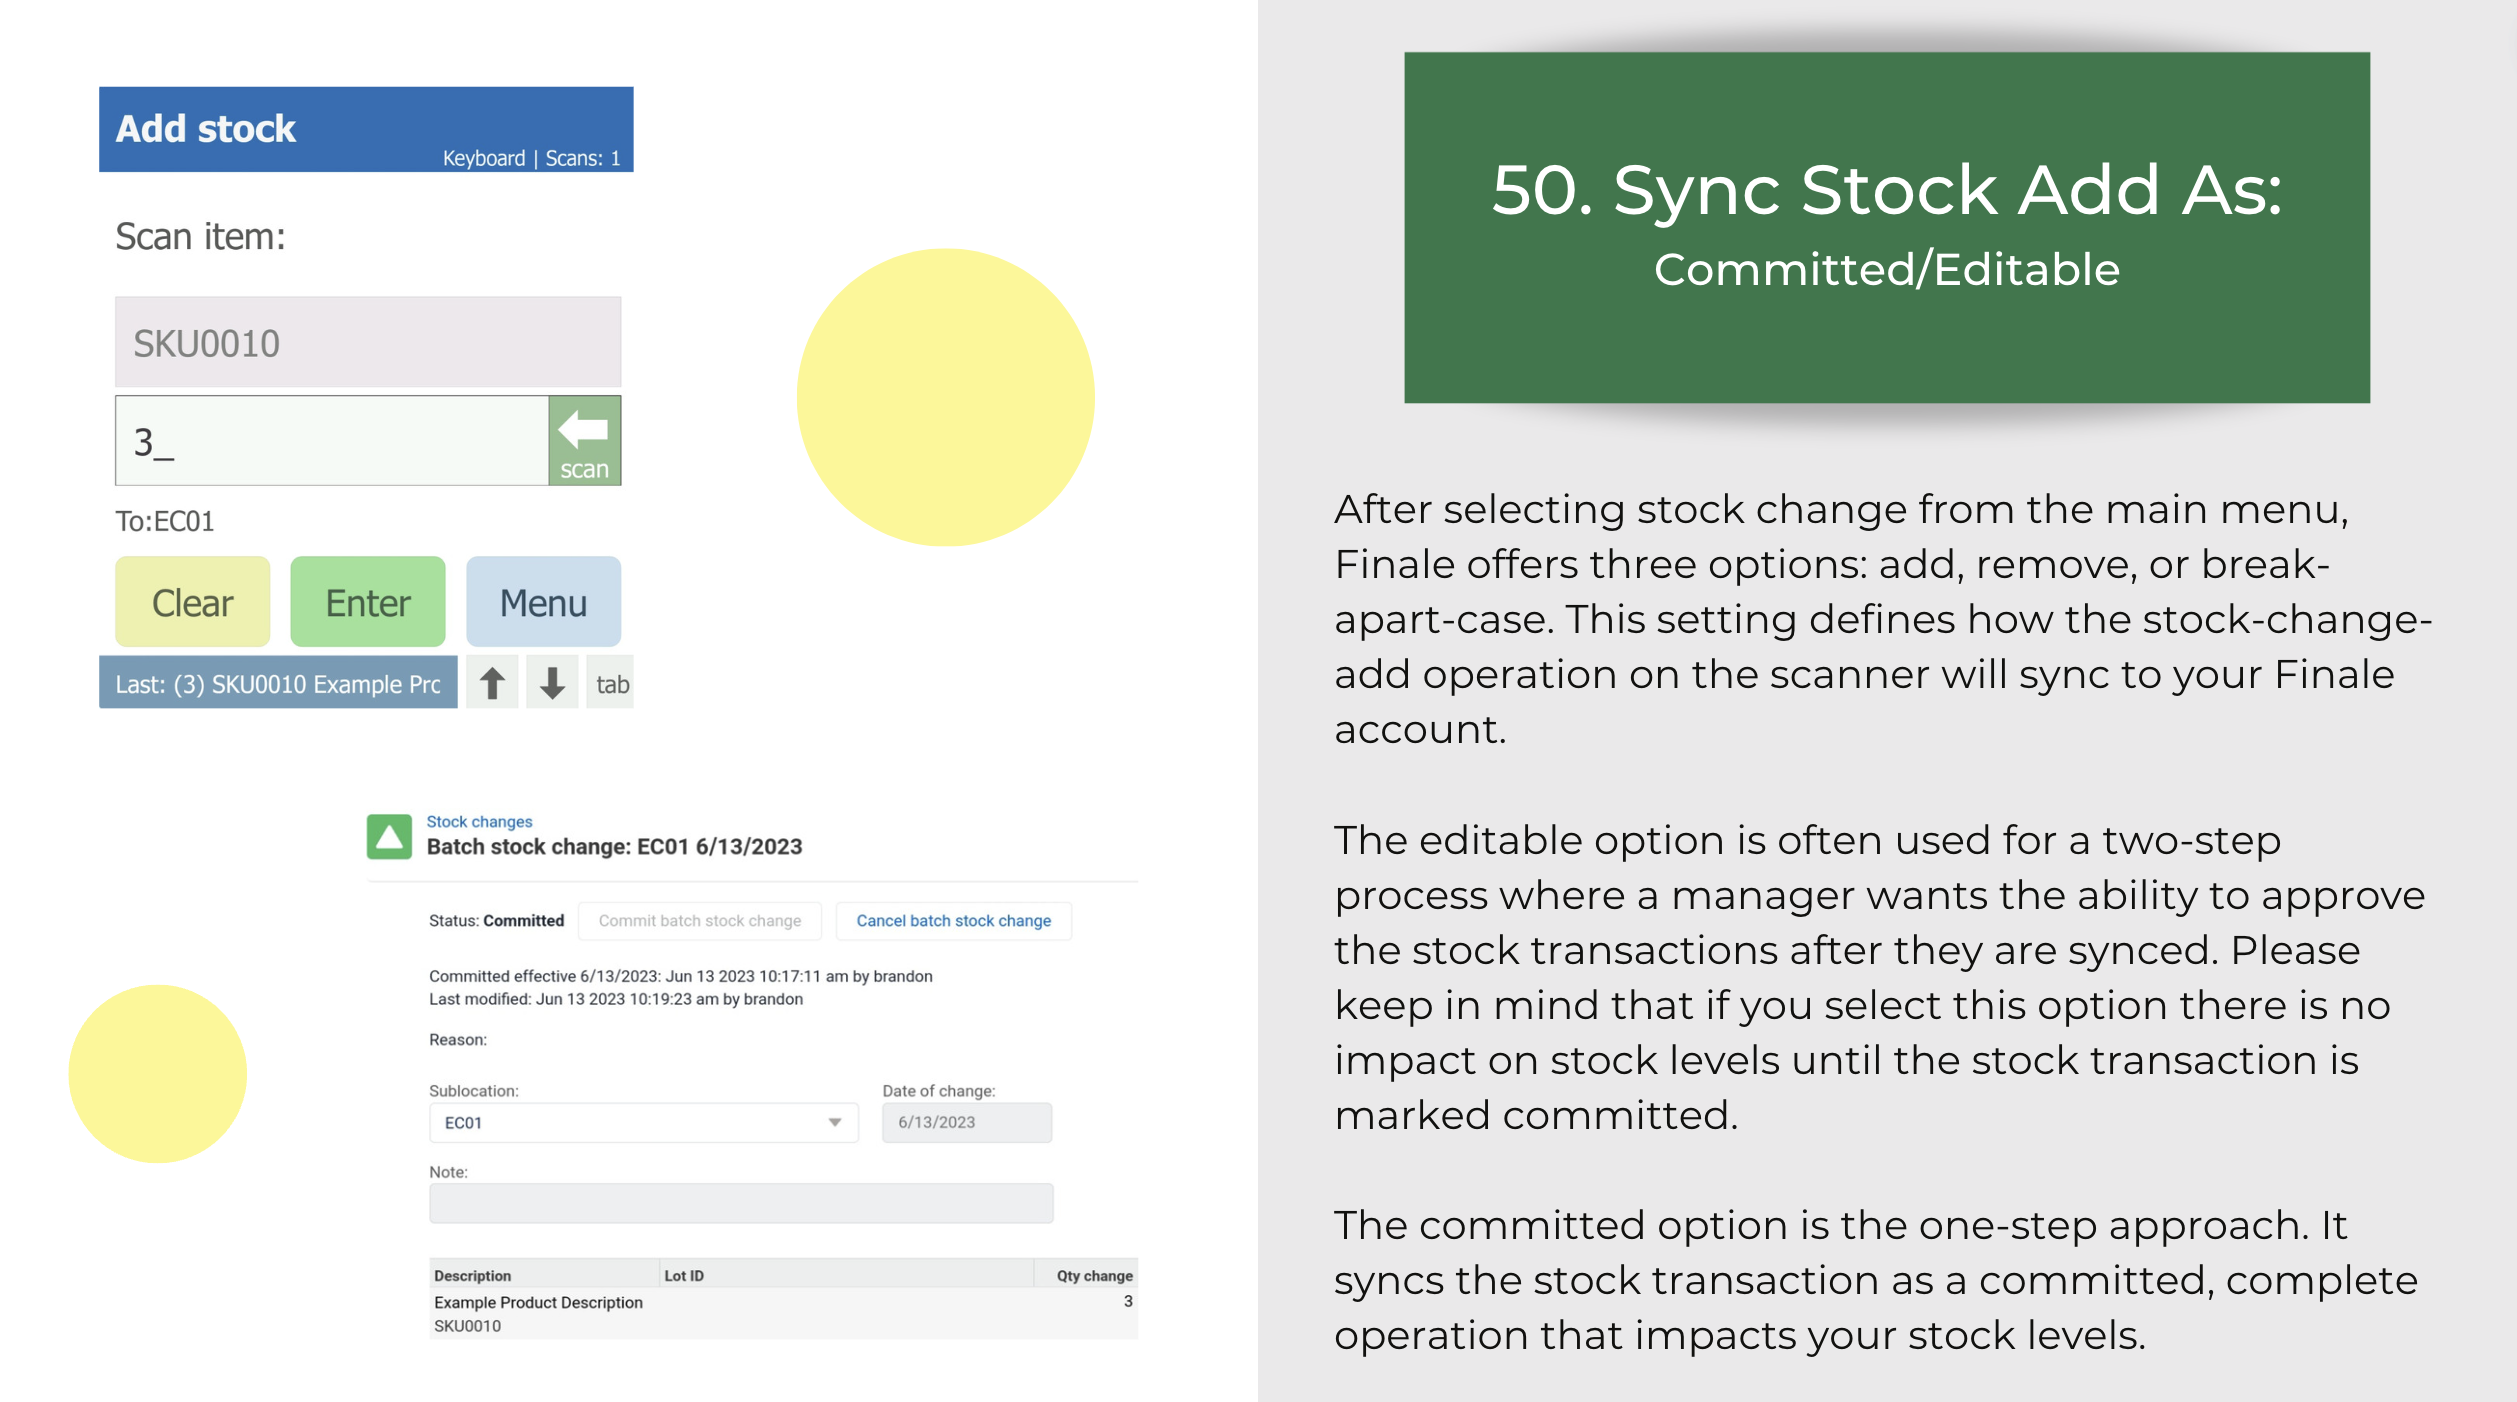Screen dimensions: 2517x1402
Task: Click the green stock change triangle icon
Action: [389, 836]
